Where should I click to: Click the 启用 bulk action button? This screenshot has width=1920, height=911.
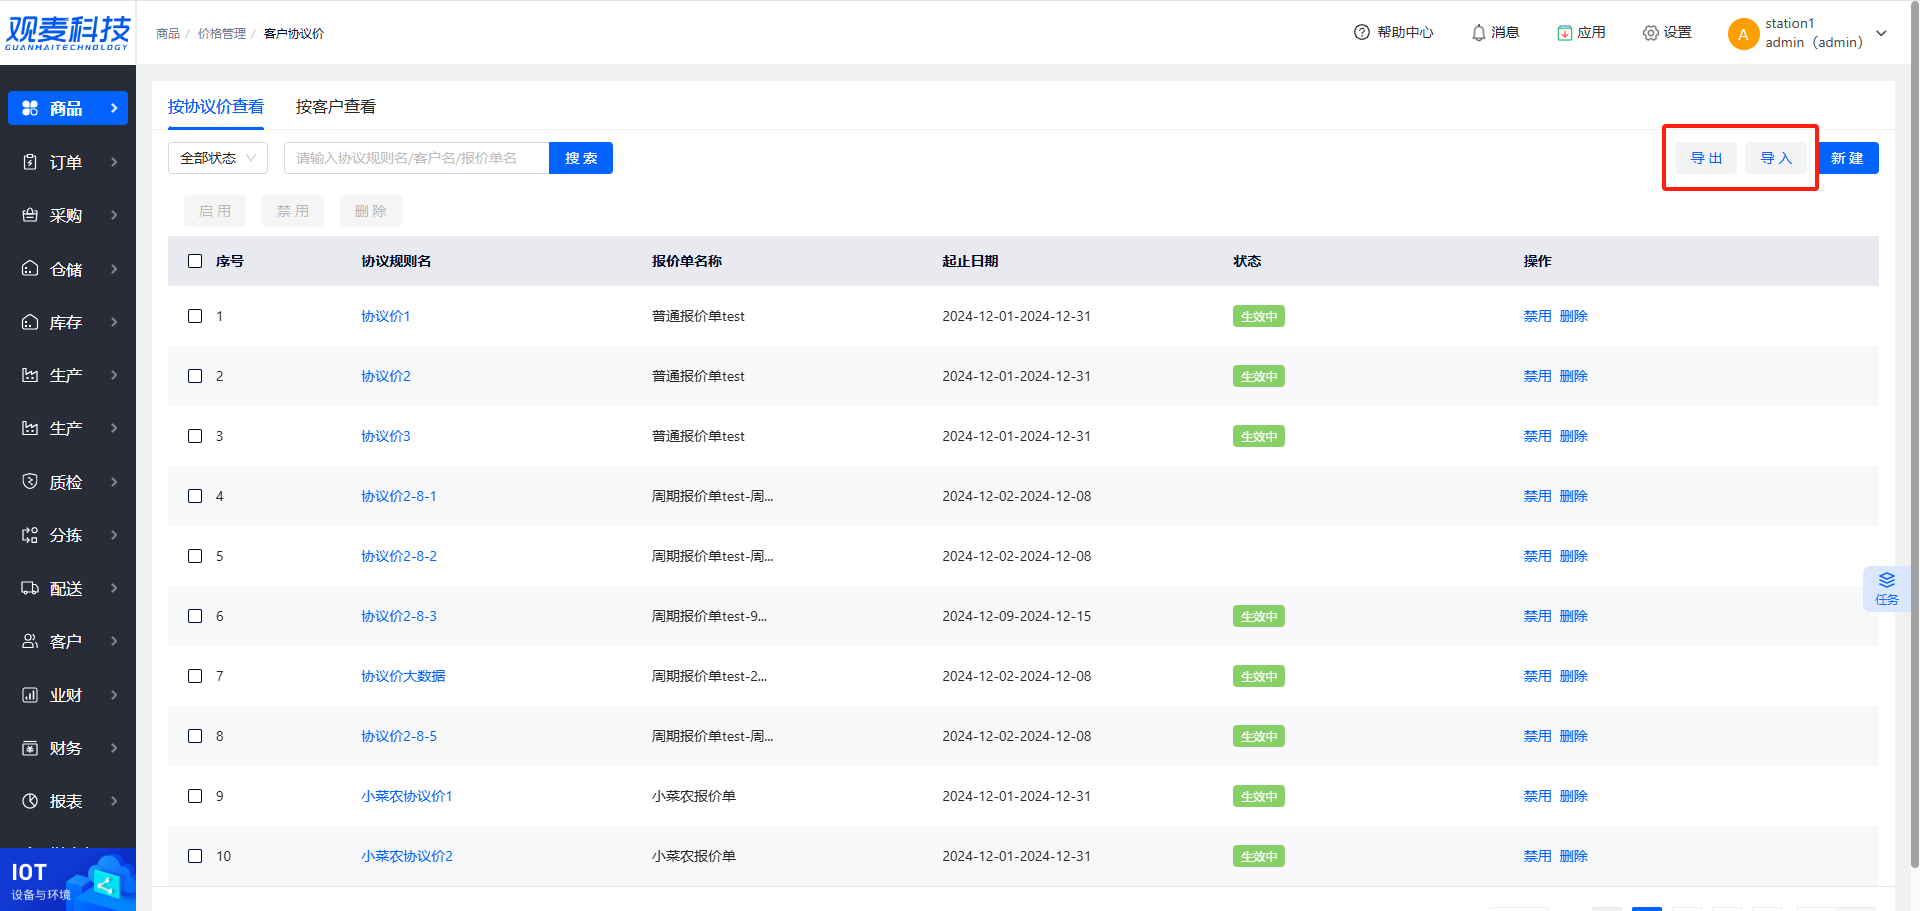tap(215, 211)
